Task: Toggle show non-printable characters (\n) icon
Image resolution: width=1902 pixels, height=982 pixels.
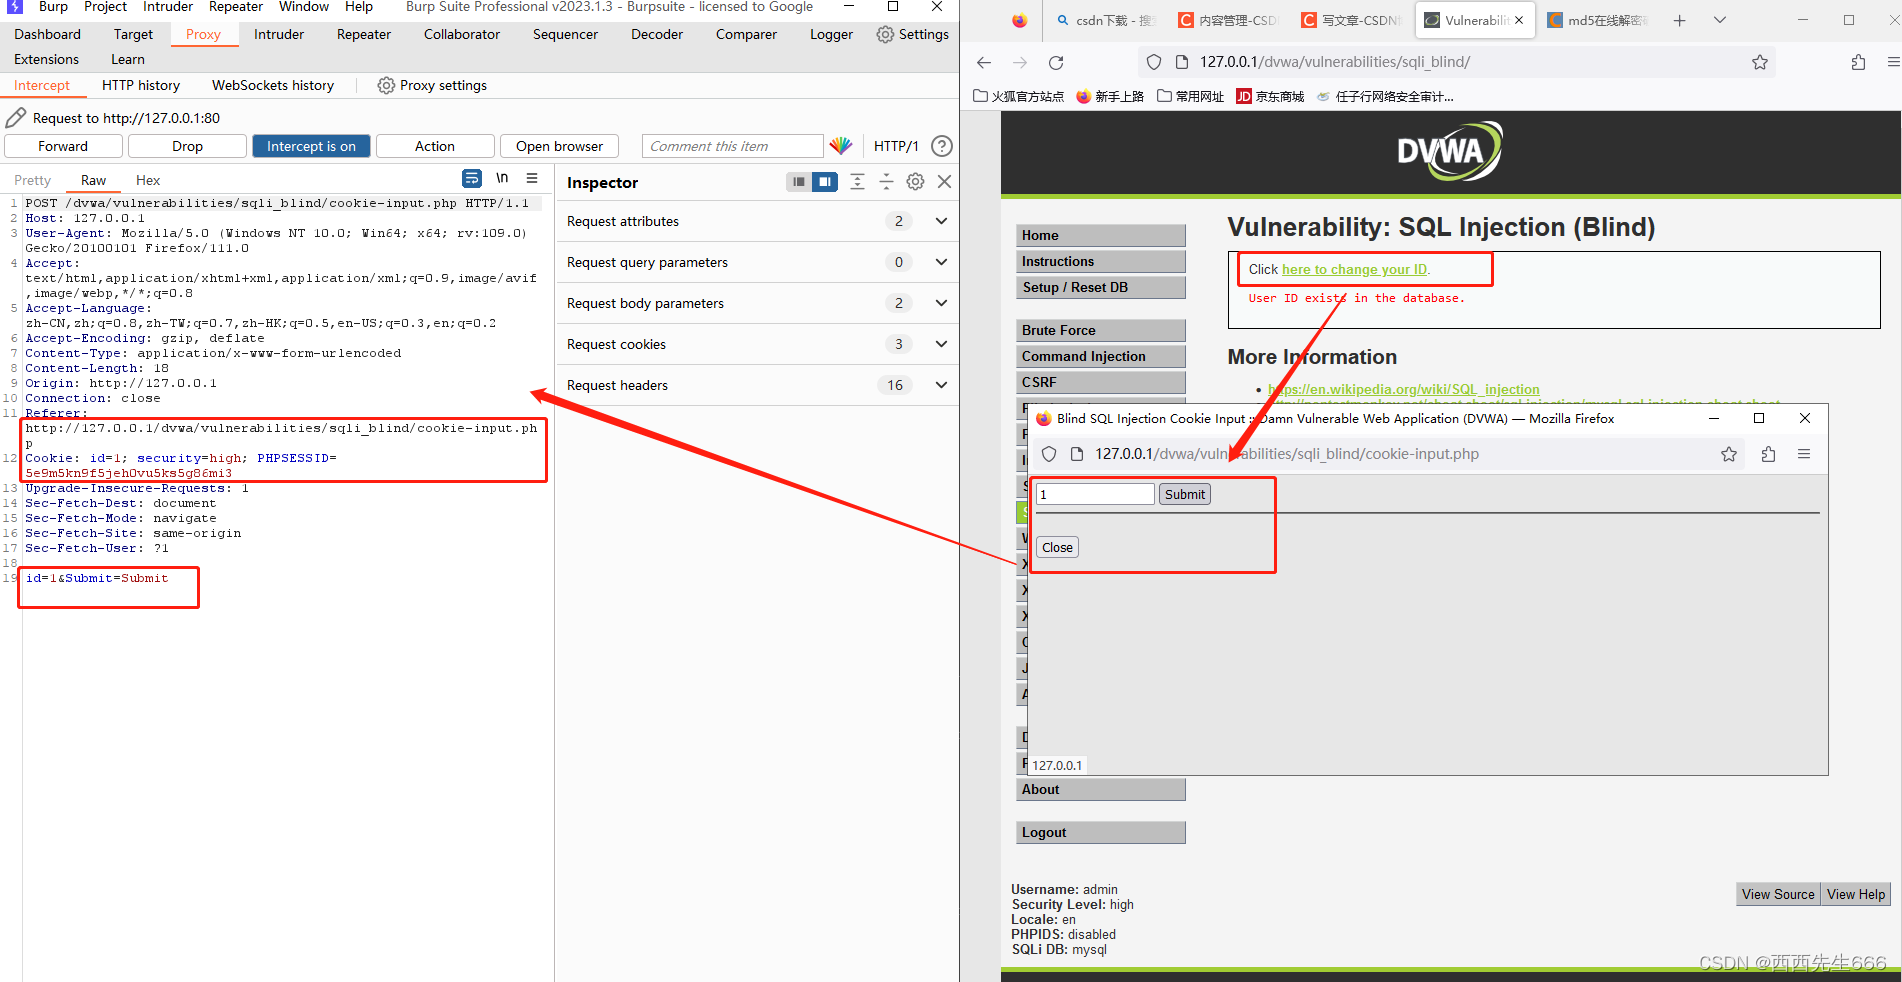Action: click(502, 178)
